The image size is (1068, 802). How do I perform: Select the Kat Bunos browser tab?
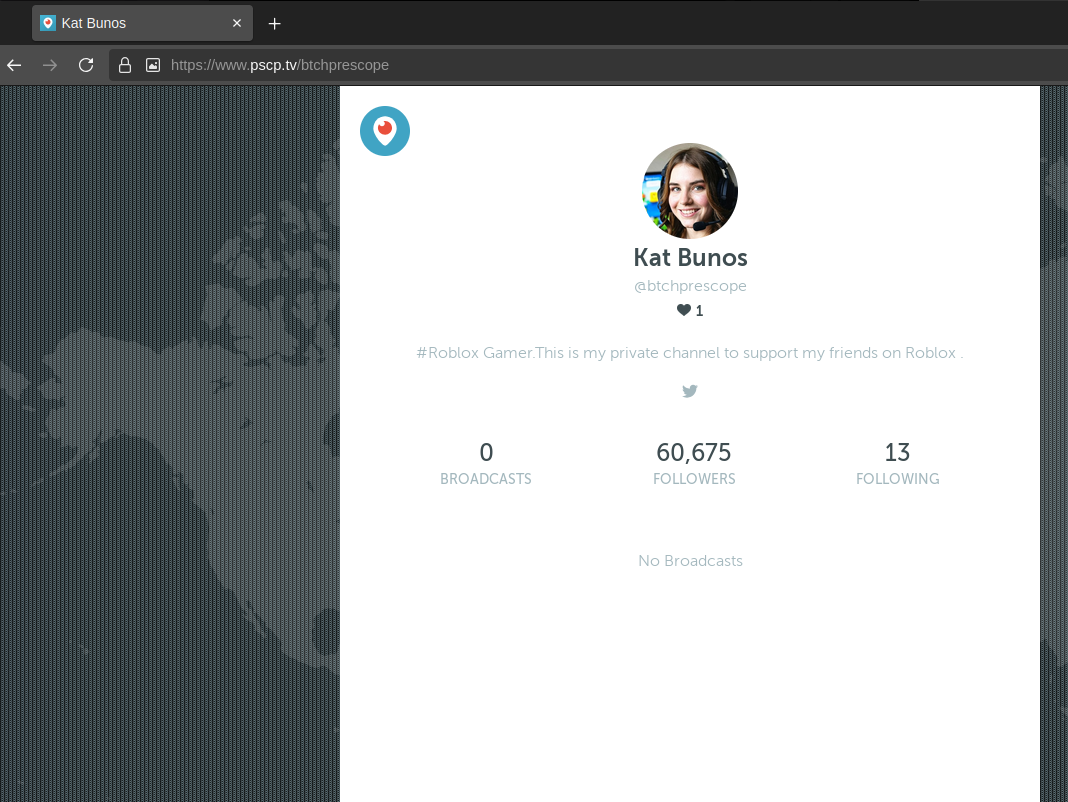point(130,23)
